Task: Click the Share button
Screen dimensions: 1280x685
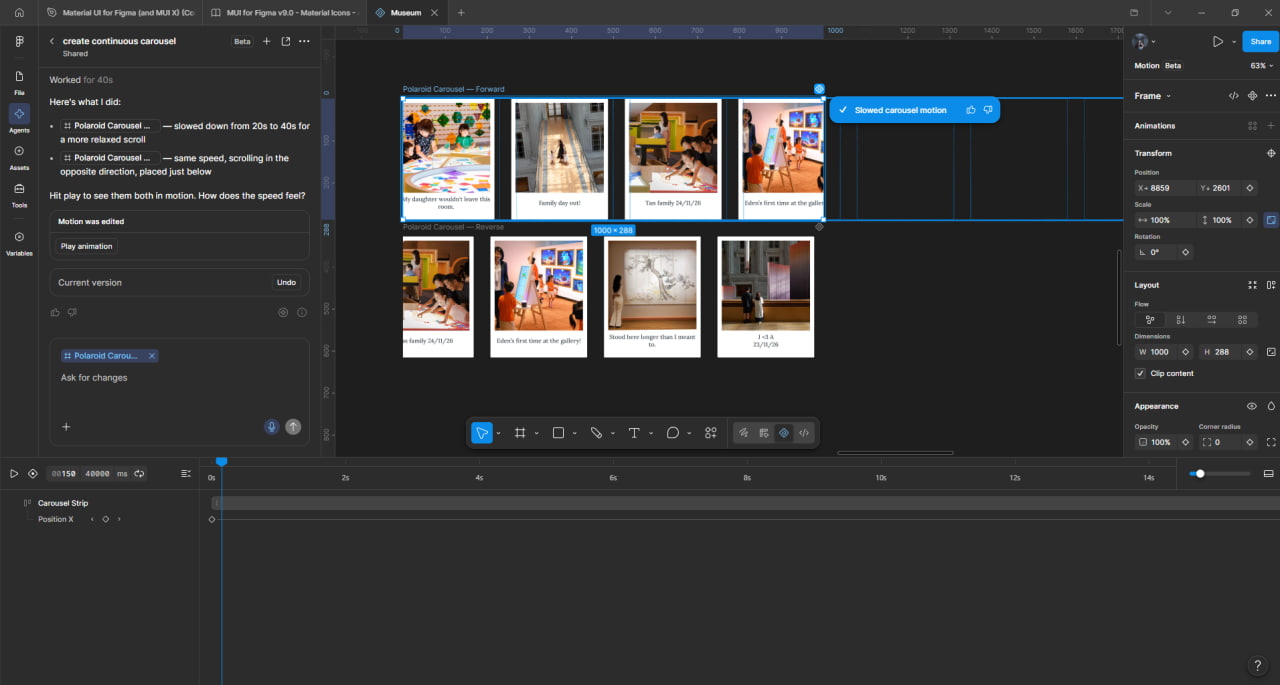Action: point(1260,42)
